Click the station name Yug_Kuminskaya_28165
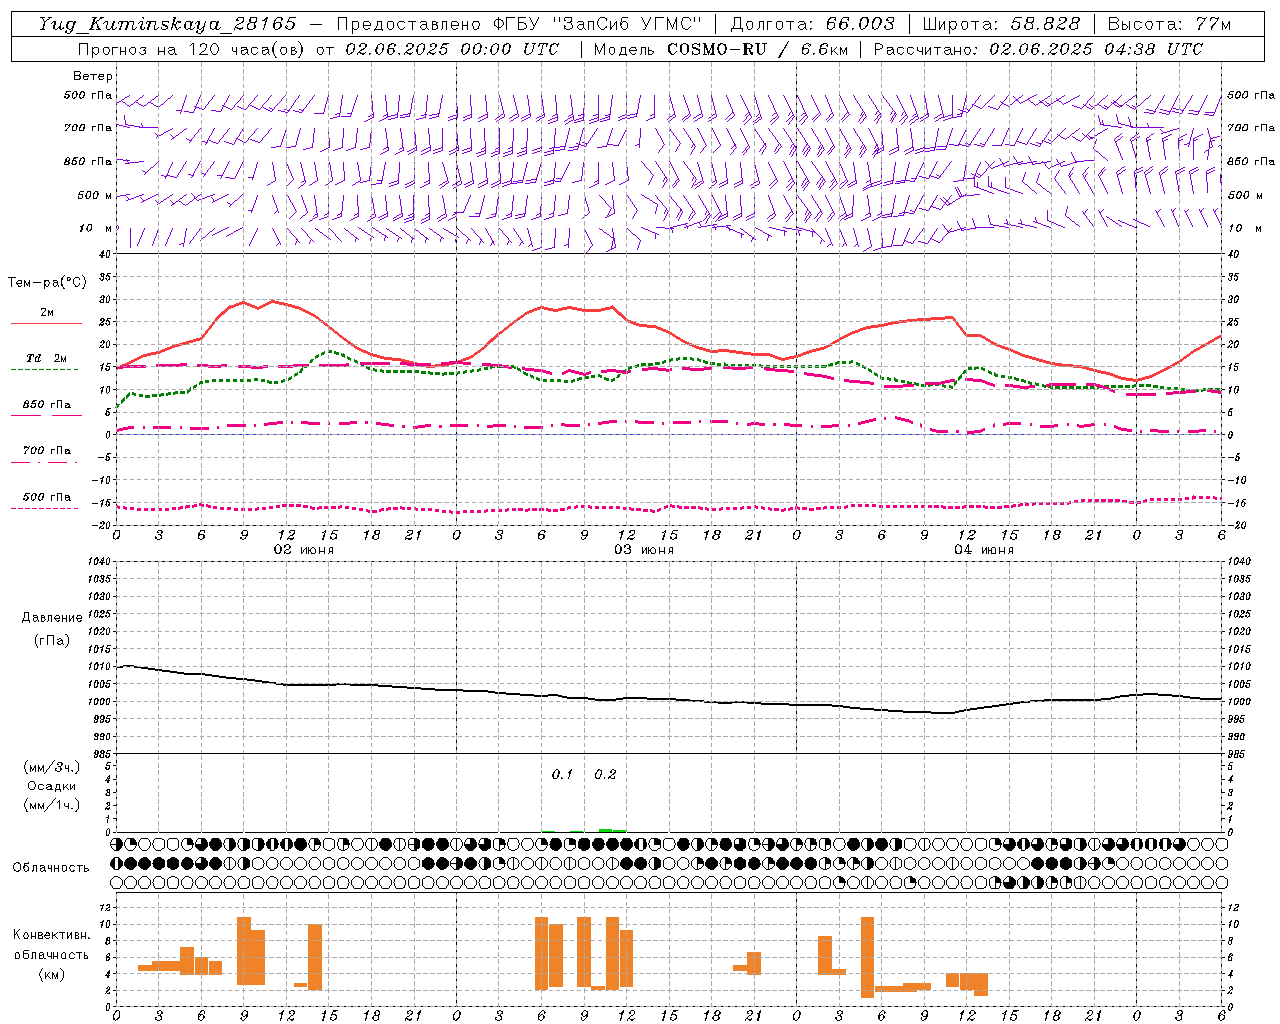Screen dimensions: 1280x1024 click(x=167, y=24)
